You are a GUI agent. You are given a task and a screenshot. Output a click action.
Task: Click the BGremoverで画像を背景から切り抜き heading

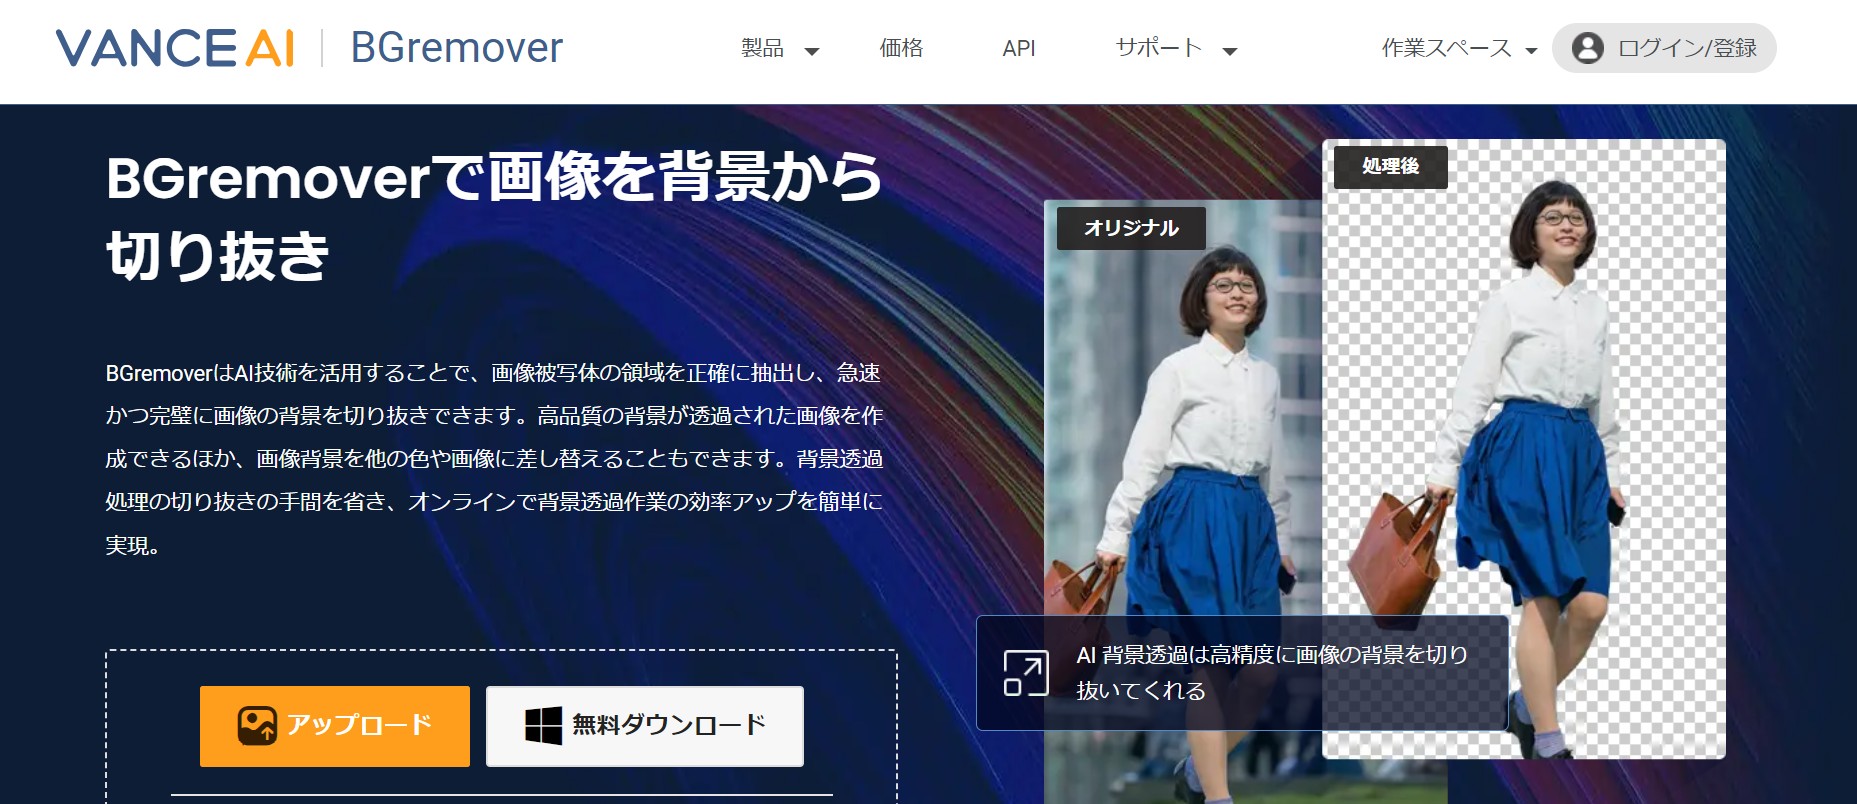point(494,217)
